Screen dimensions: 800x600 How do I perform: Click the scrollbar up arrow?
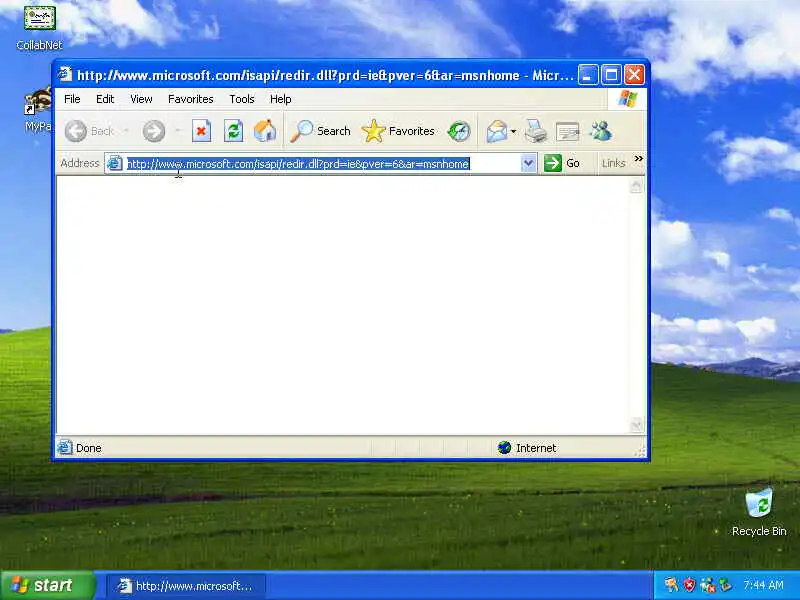click(x=636, y=186)
